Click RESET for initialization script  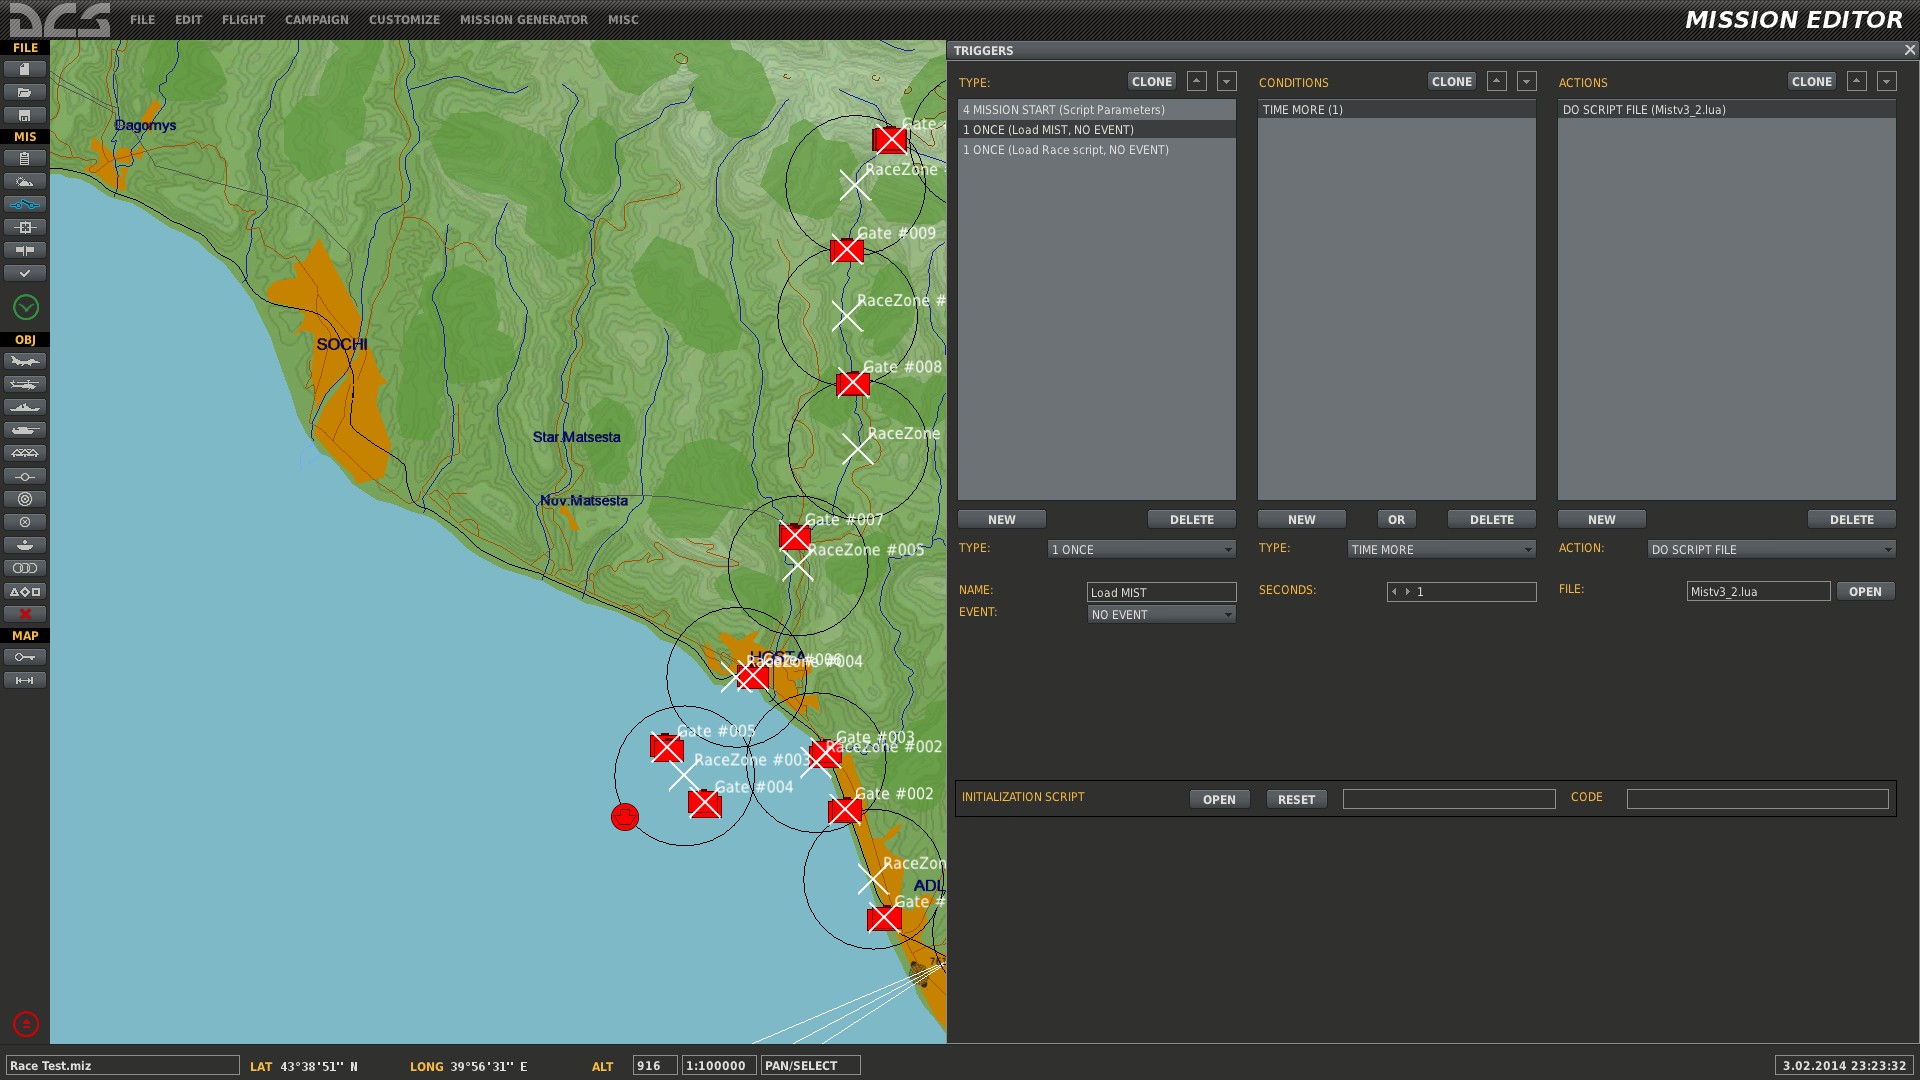click(1297, 799)
